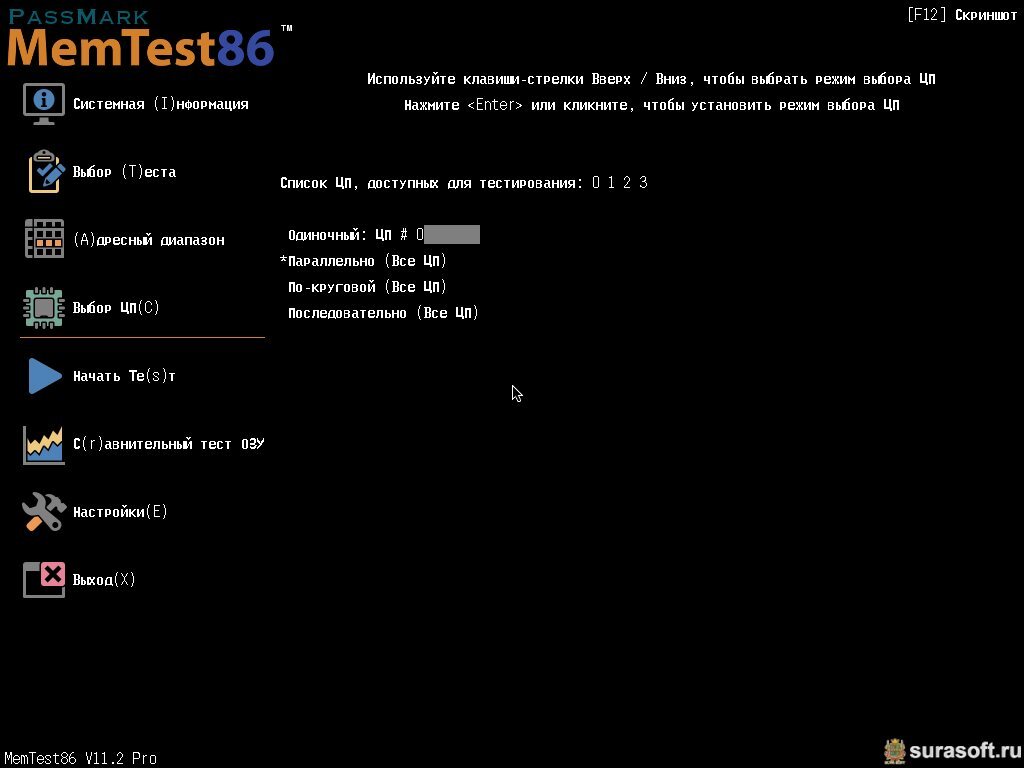1024x768 pixels.
Task: Click the Выход(X) label
Action: point(104,579)
